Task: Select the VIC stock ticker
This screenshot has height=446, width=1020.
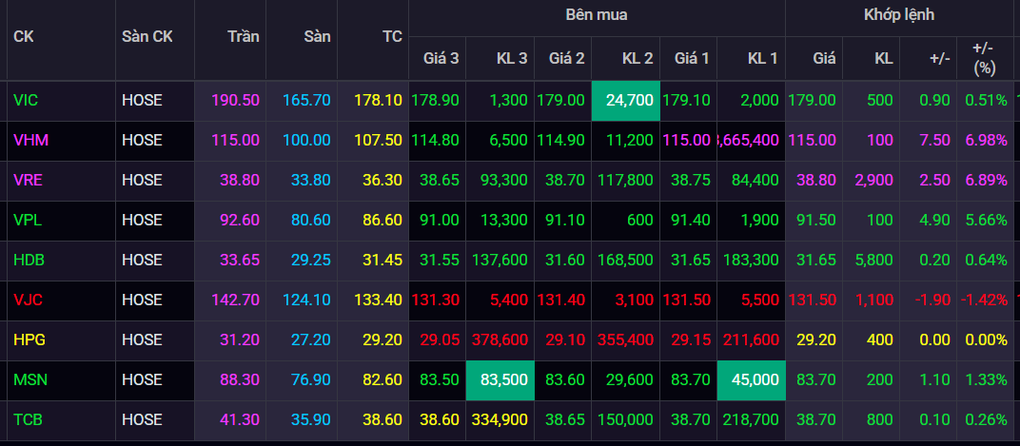Action: [x=26, y=100]
